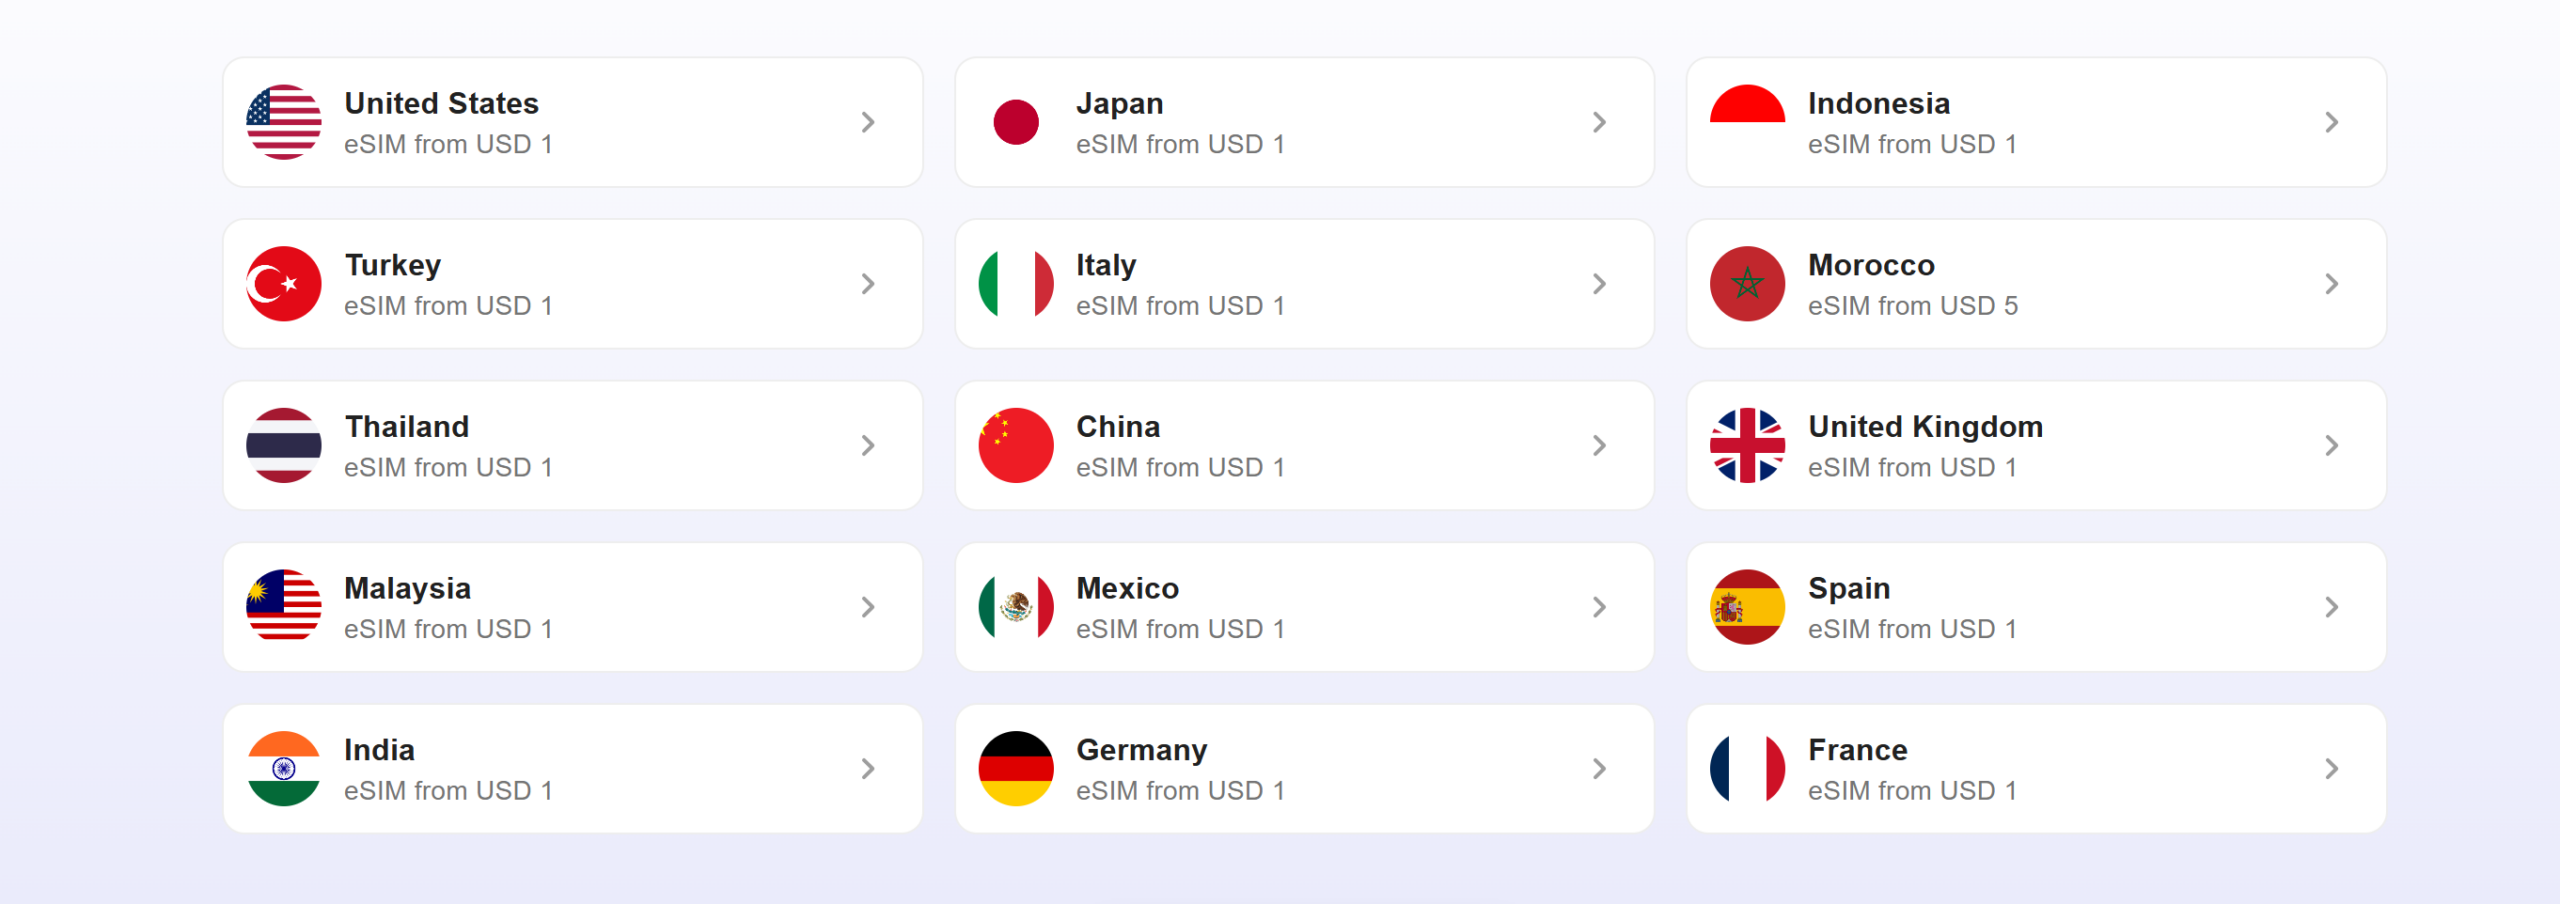Select the Thailand country name
This screenshot has height=904, width=2560.
click(x=407, y=427)
